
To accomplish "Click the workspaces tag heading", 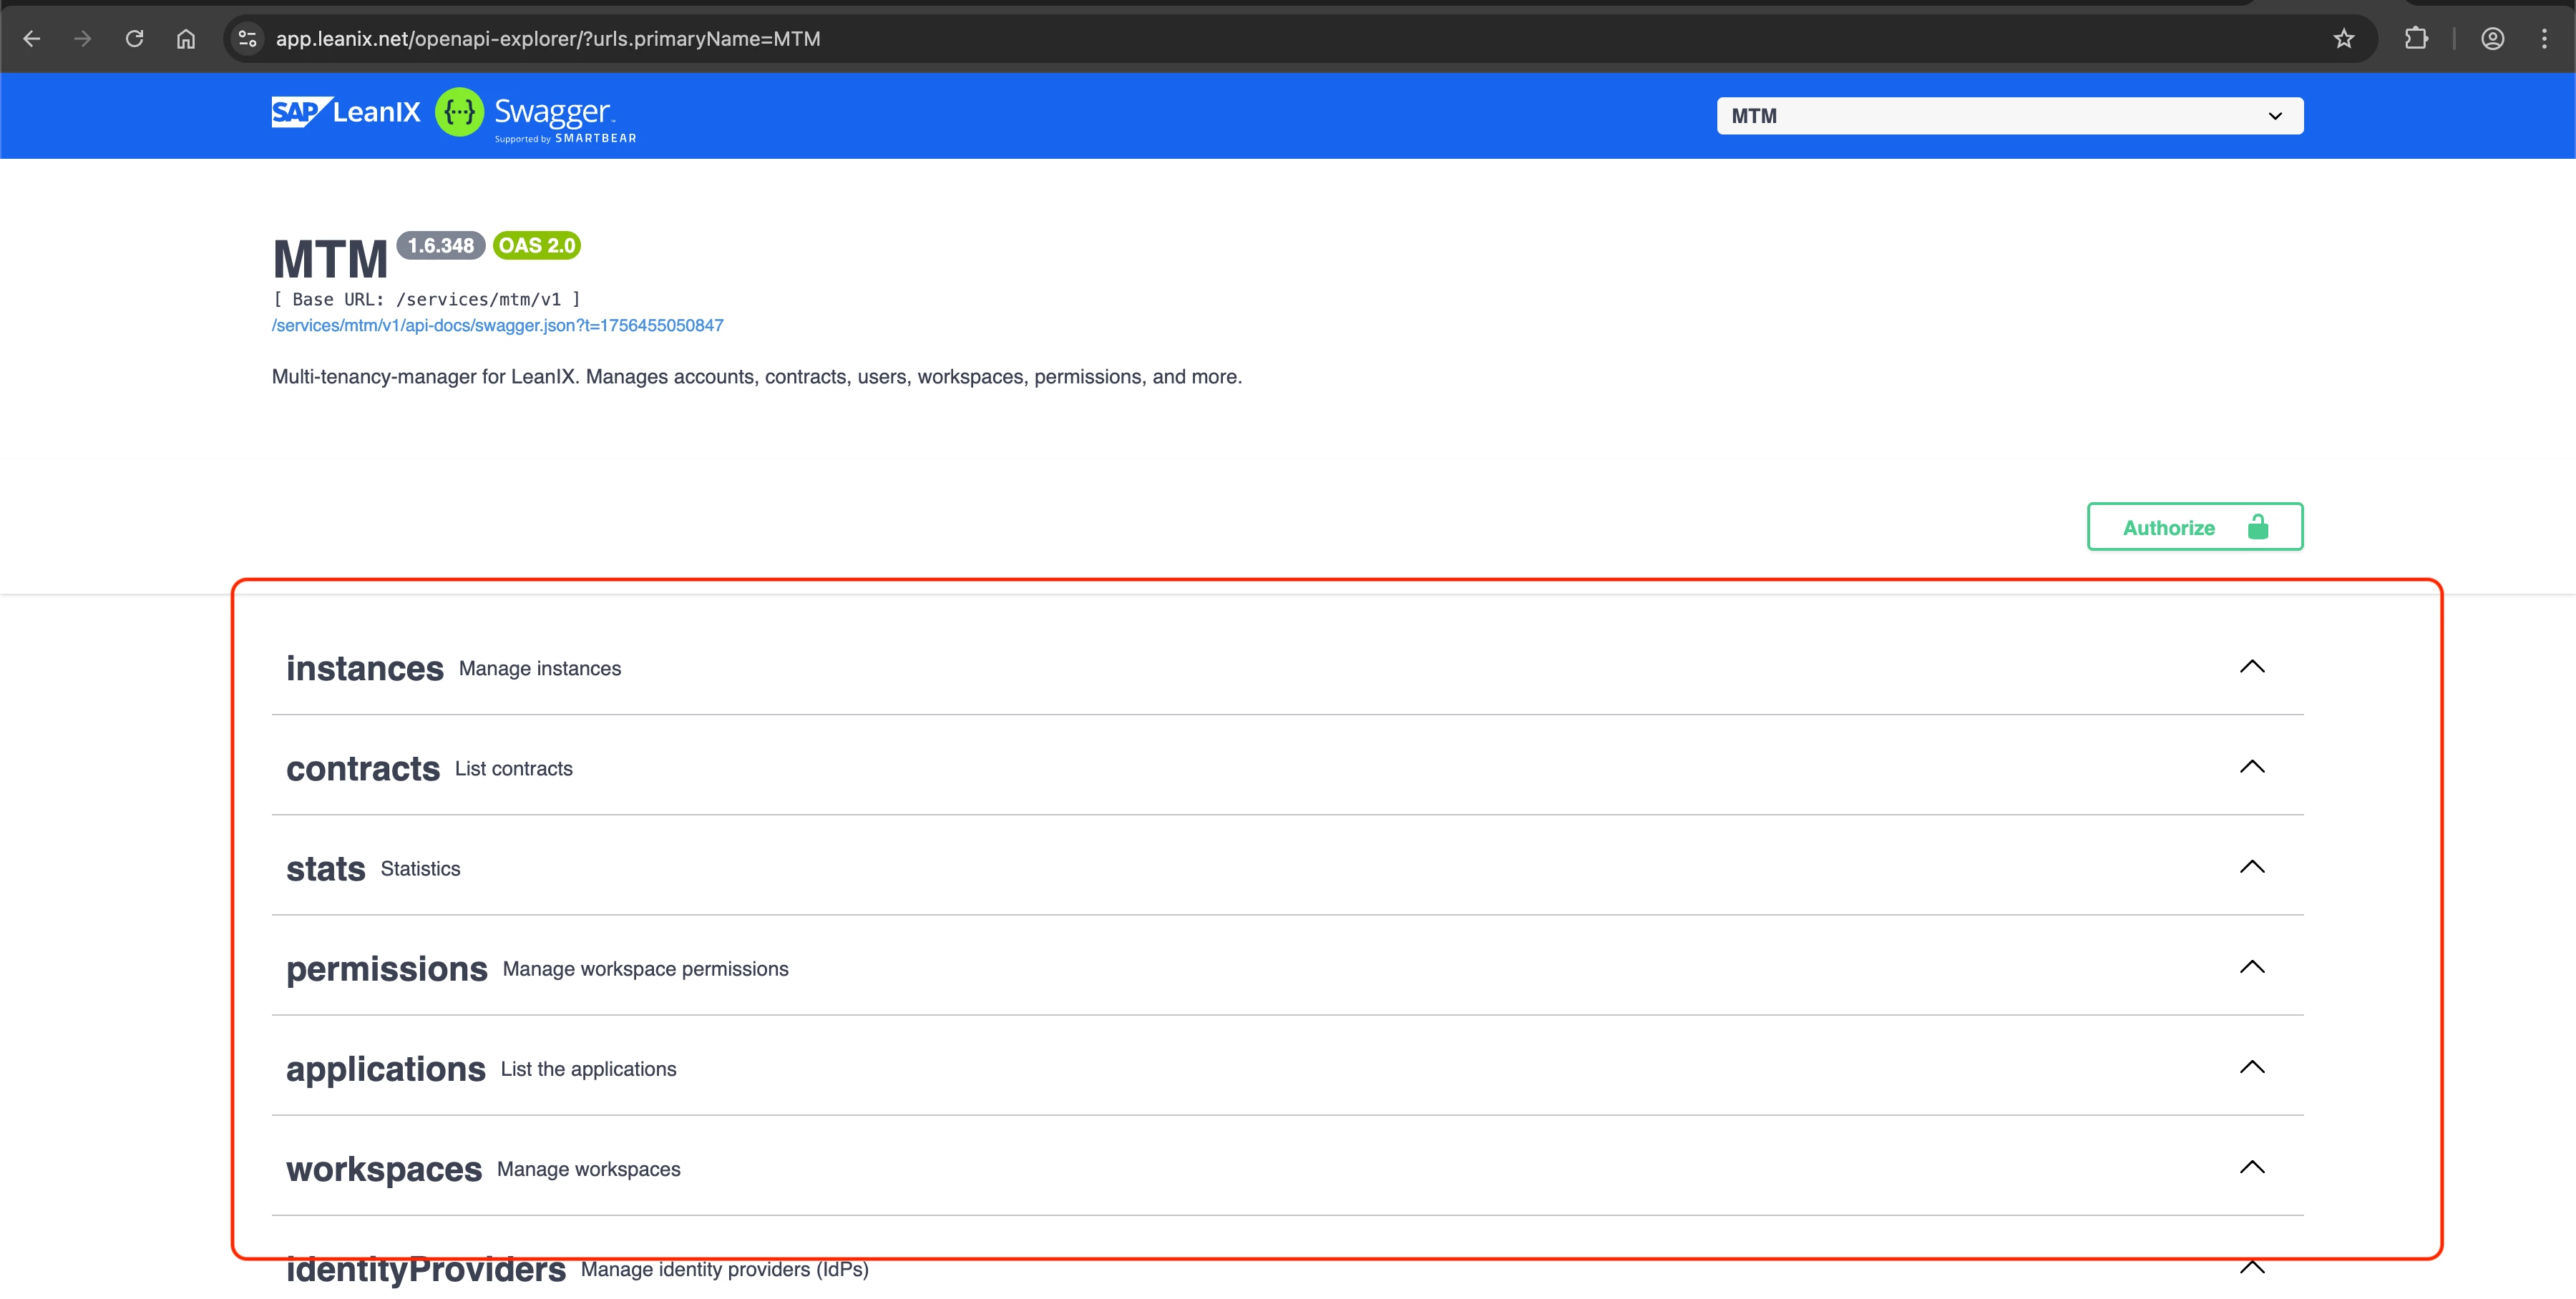I will click(x=384, y=1169).
